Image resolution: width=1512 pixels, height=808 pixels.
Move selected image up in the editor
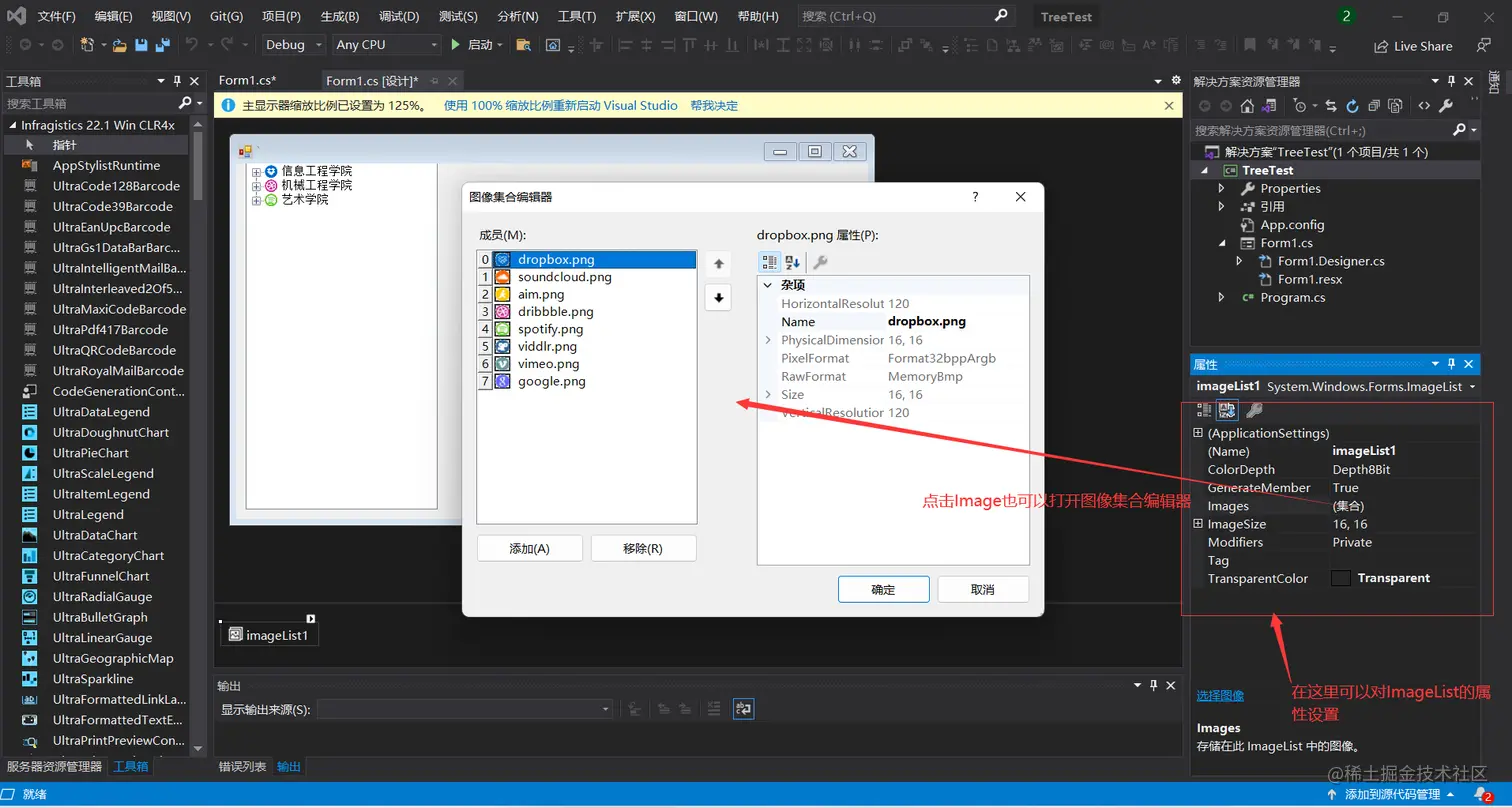[718, 264]
